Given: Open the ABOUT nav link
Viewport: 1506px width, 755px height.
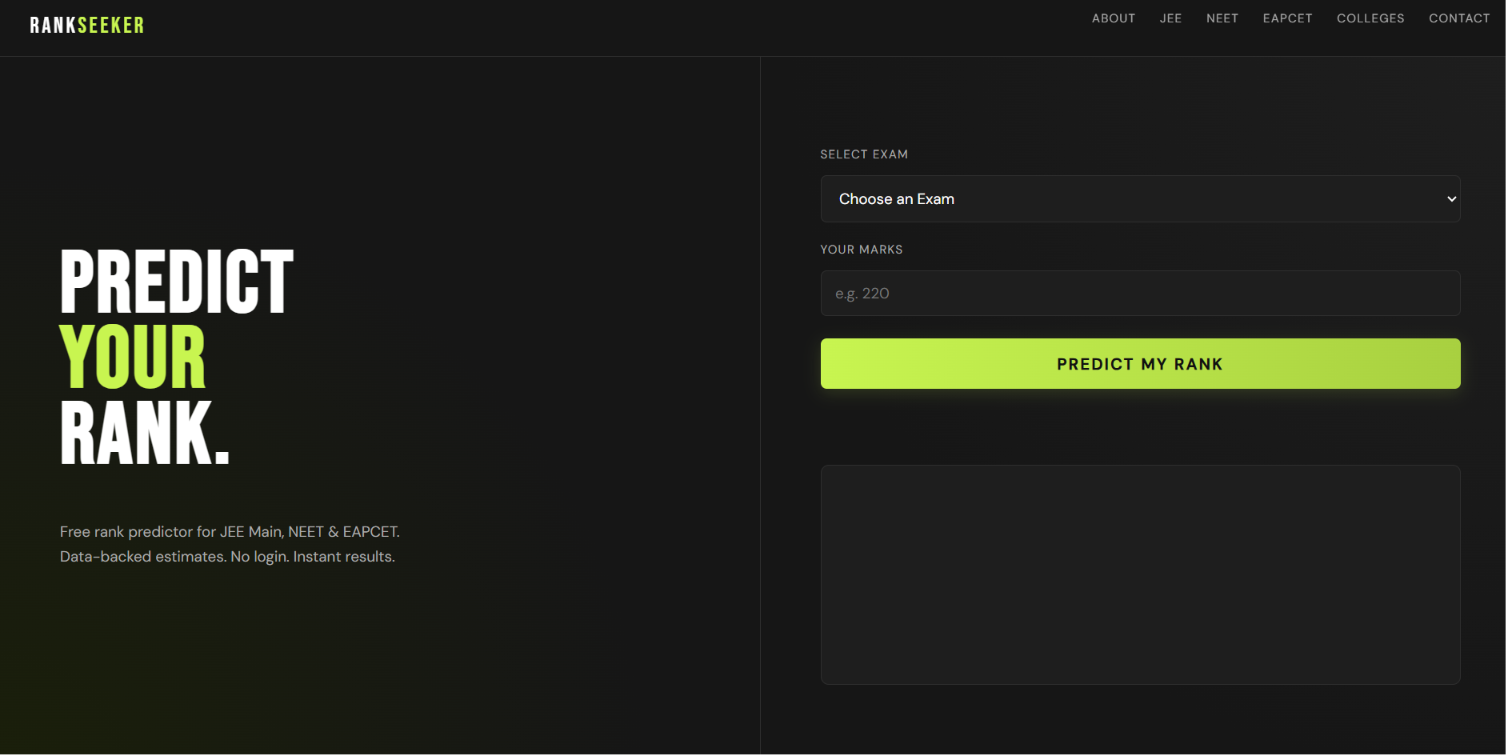Looking at the screenshot, I should (1113, 18).
